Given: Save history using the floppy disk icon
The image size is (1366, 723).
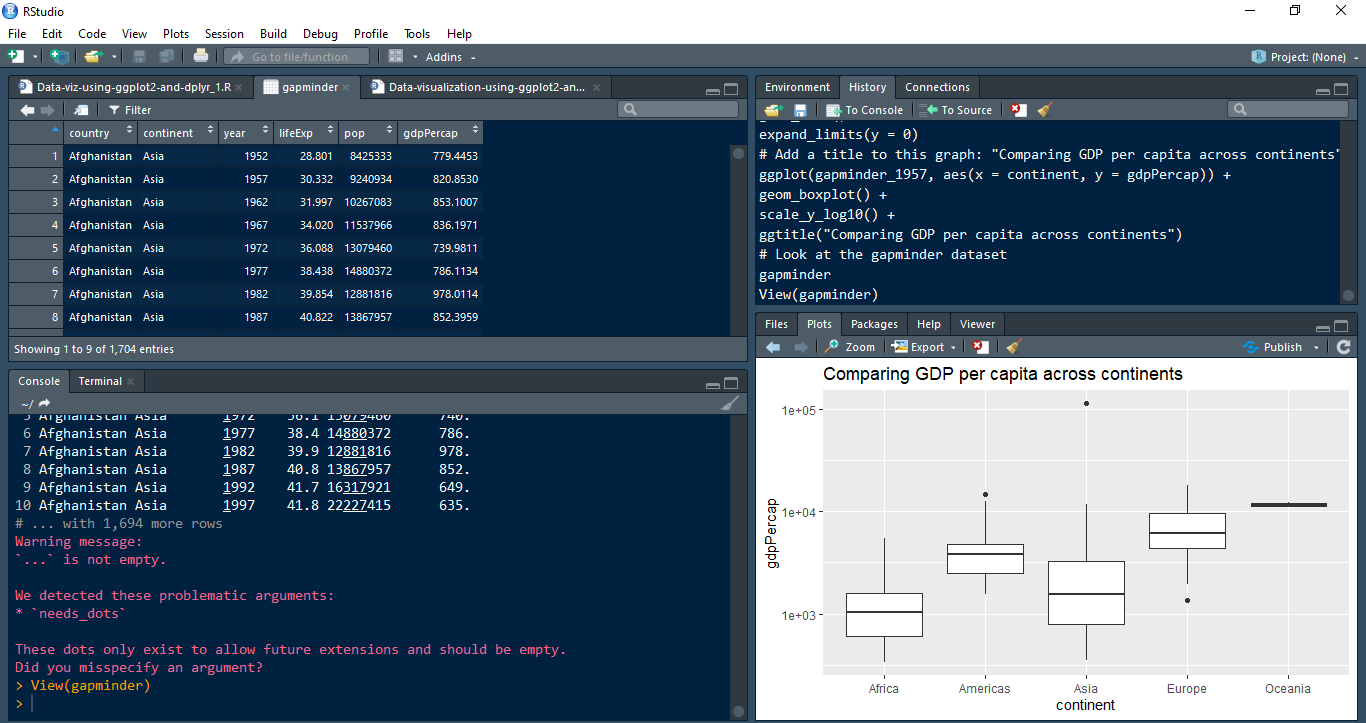Looking at the screenshot, I should click(800, 110).
